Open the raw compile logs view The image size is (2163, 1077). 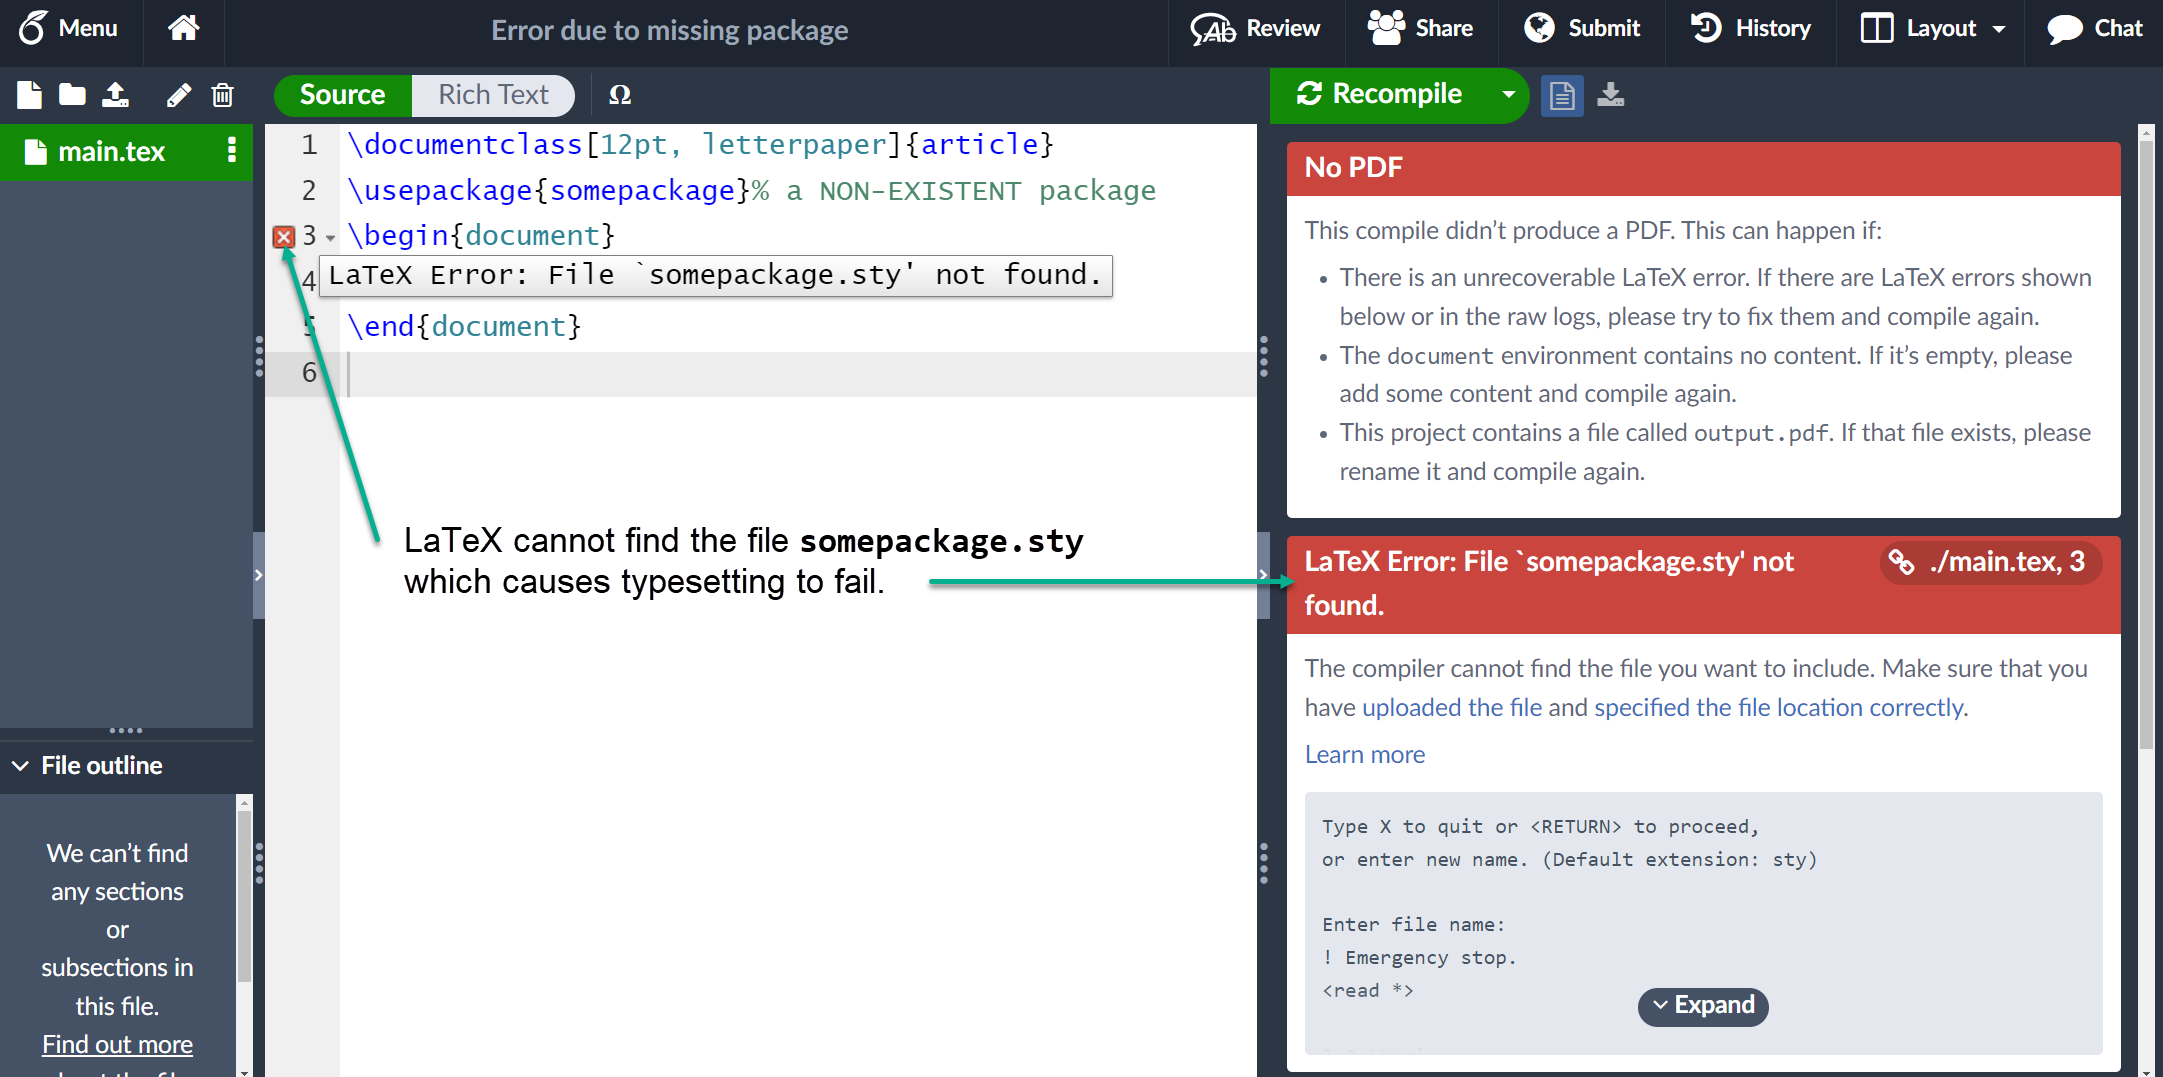[1562, 95]
